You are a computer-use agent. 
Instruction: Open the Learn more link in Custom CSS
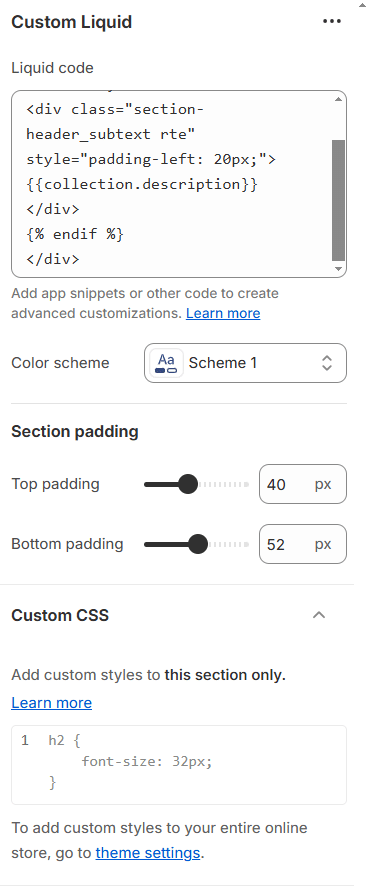[51, 702]
